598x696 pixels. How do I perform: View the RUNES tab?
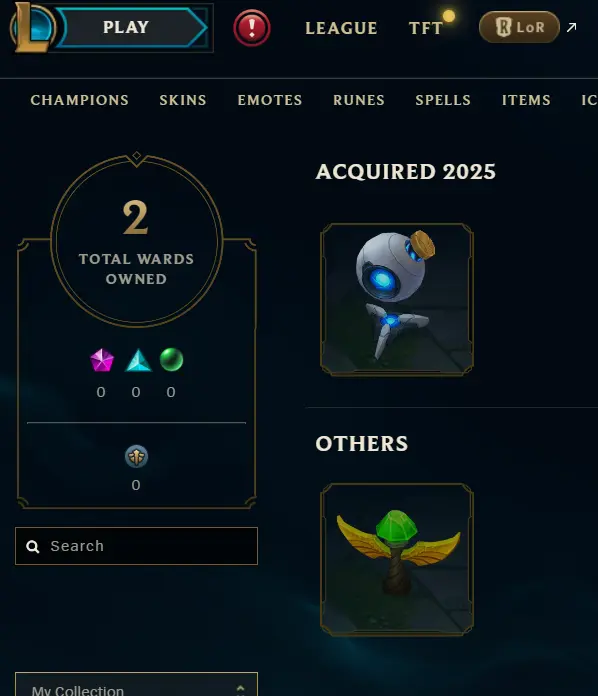pyautogui.click(x=359, y=100)
